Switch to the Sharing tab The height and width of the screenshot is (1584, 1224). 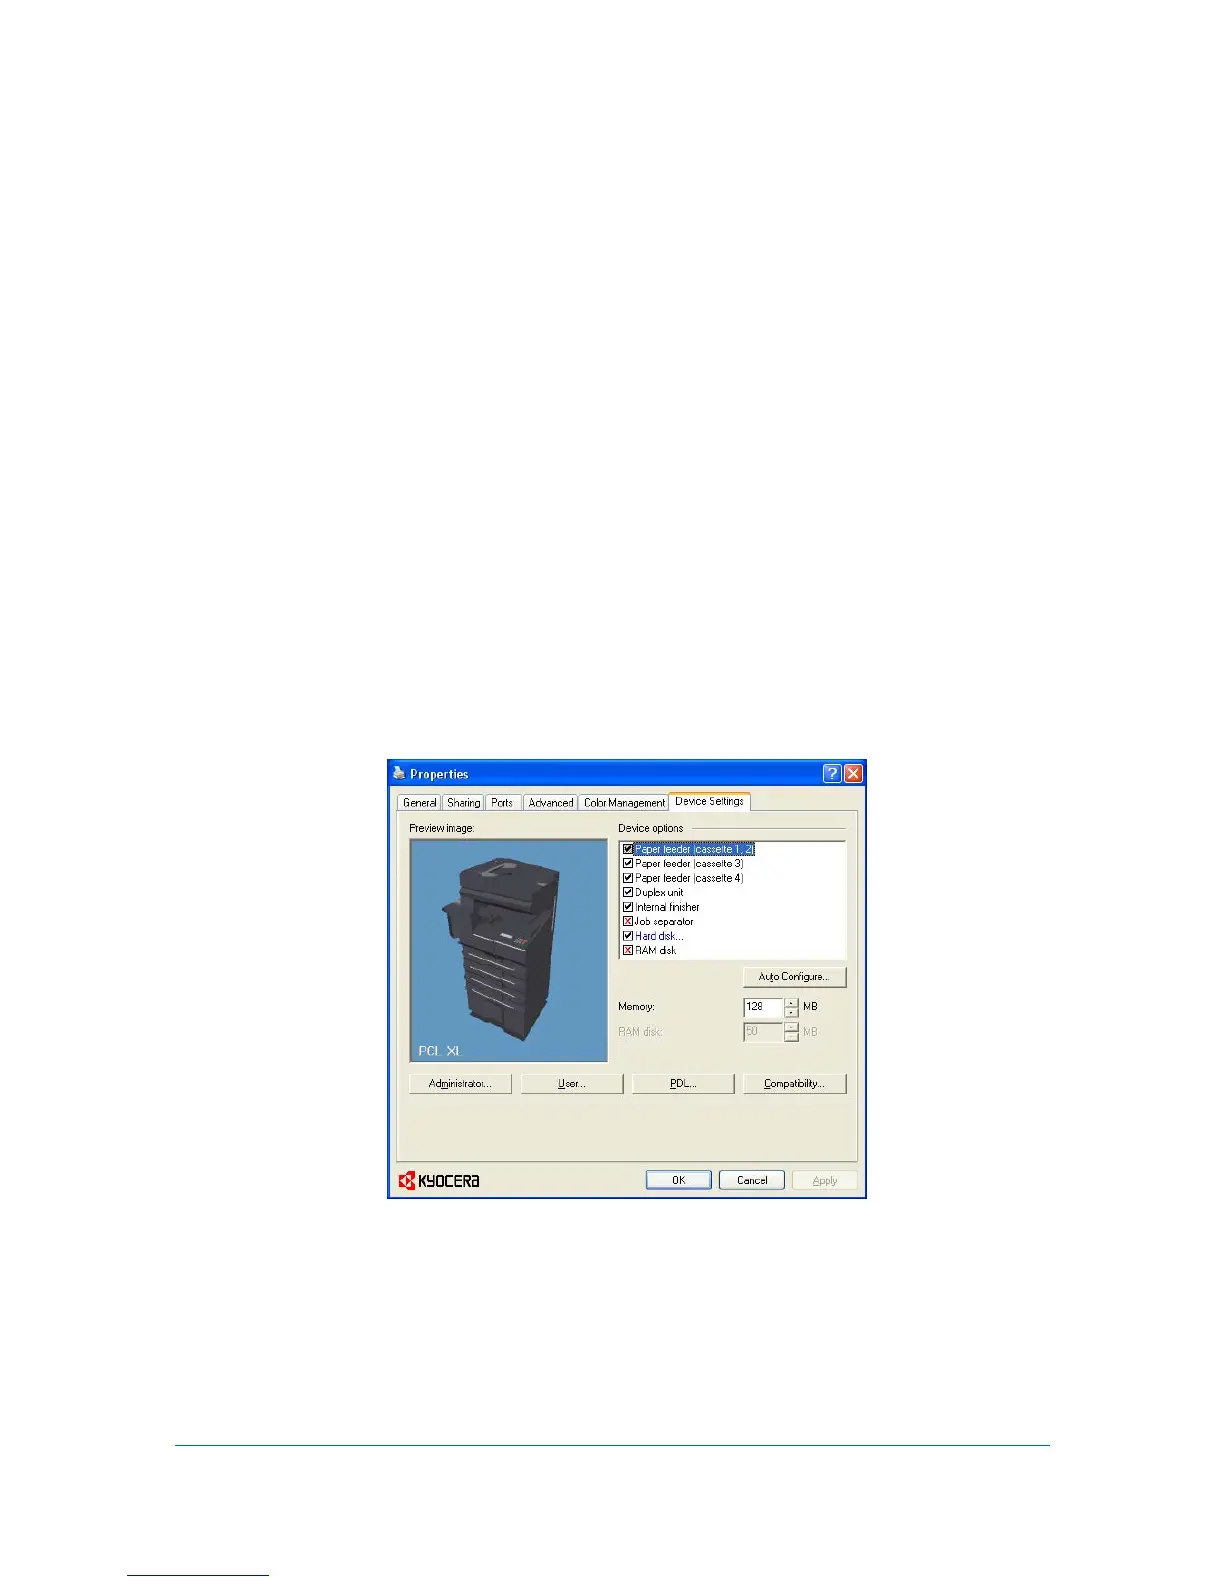pyautogui.click(x=463, y=803)
